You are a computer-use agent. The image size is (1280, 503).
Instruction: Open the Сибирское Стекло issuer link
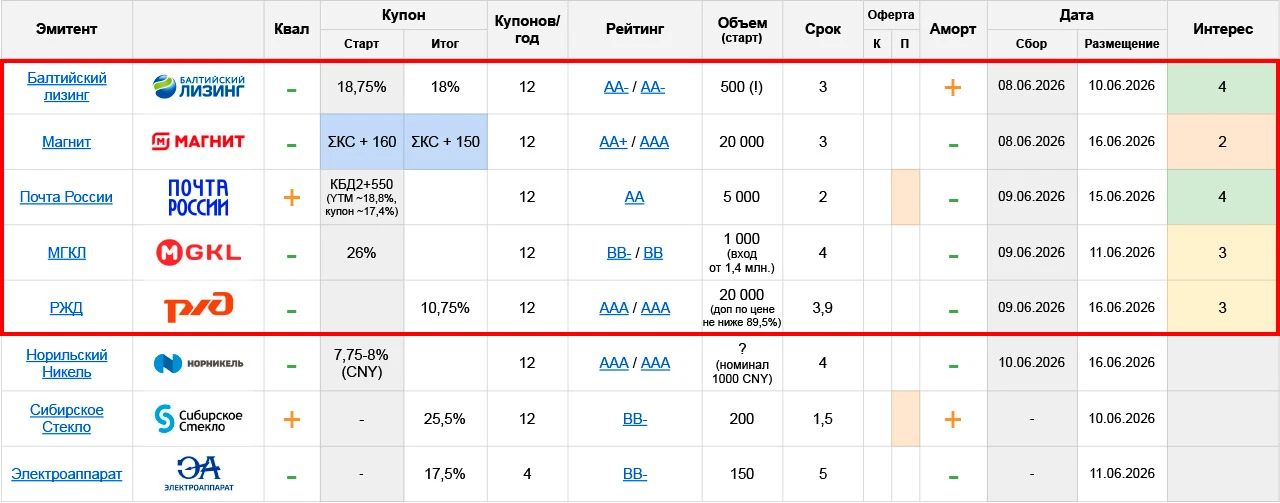pyautogui.click(x=67, y=418)
